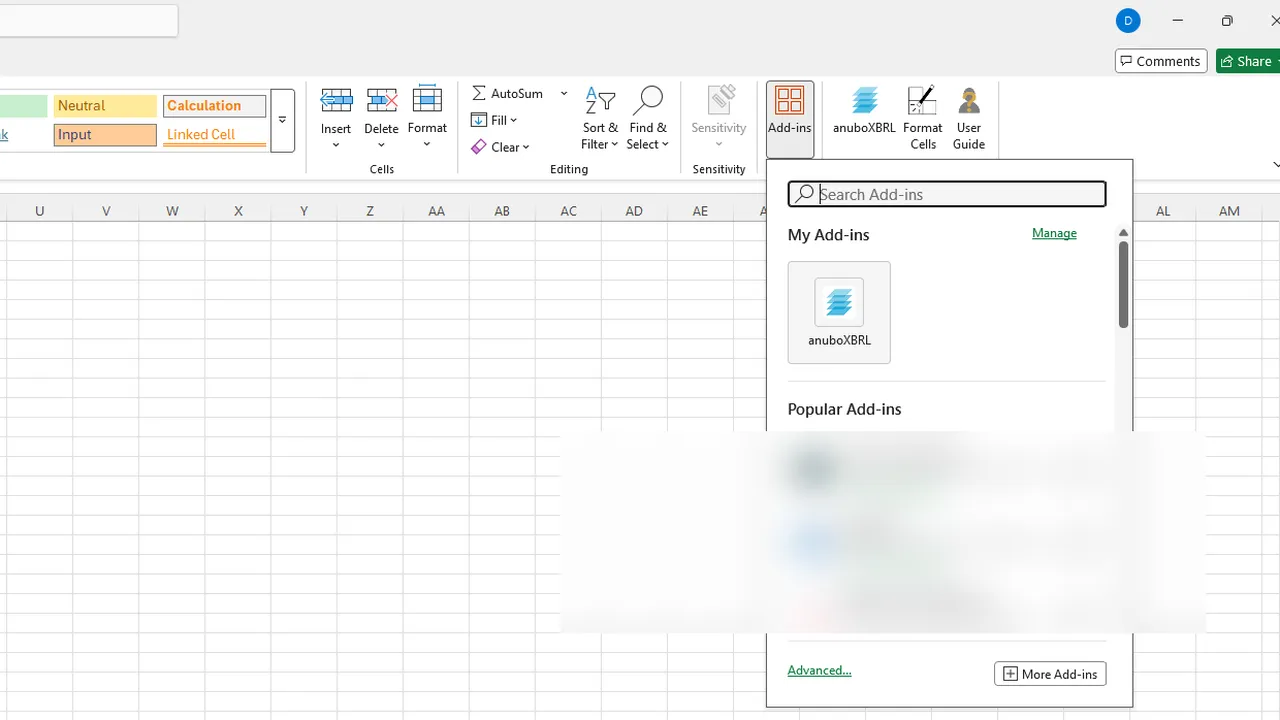Select column header AM
The height and width of the screenshot is (720, 1280).
[1229, 211]
